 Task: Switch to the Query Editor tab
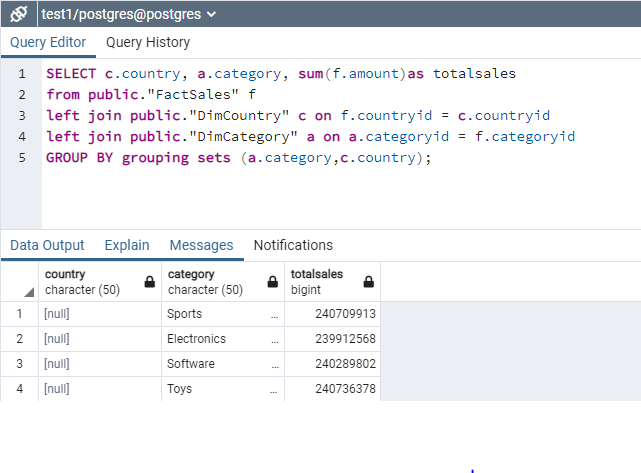(x=48, y=42)
